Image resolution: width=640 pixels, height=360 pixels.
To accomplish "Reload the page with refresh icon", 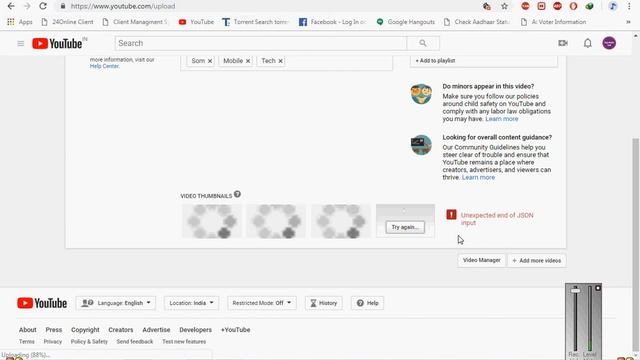I will (43, 6).
